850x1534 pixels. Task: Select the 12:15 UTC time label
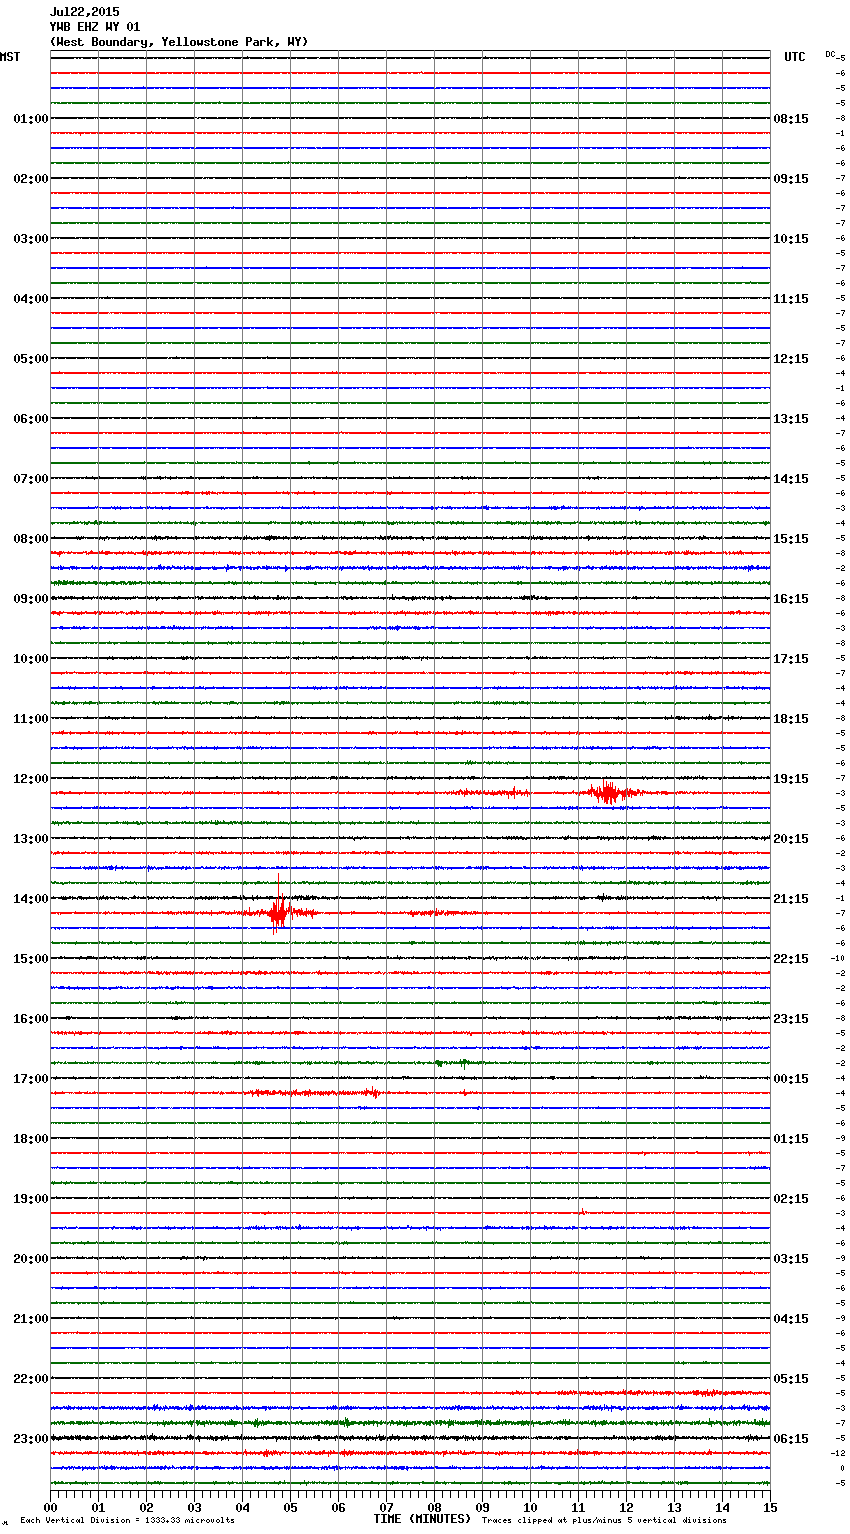(791, 359)
